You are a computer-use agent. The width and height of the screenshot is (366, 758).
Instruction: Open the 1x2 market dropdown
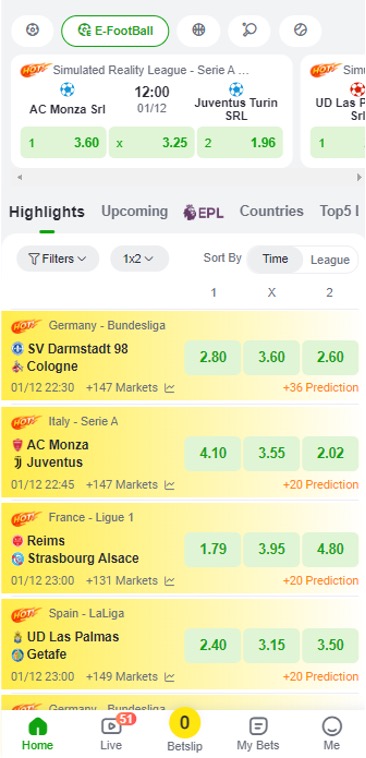[139, 259]
